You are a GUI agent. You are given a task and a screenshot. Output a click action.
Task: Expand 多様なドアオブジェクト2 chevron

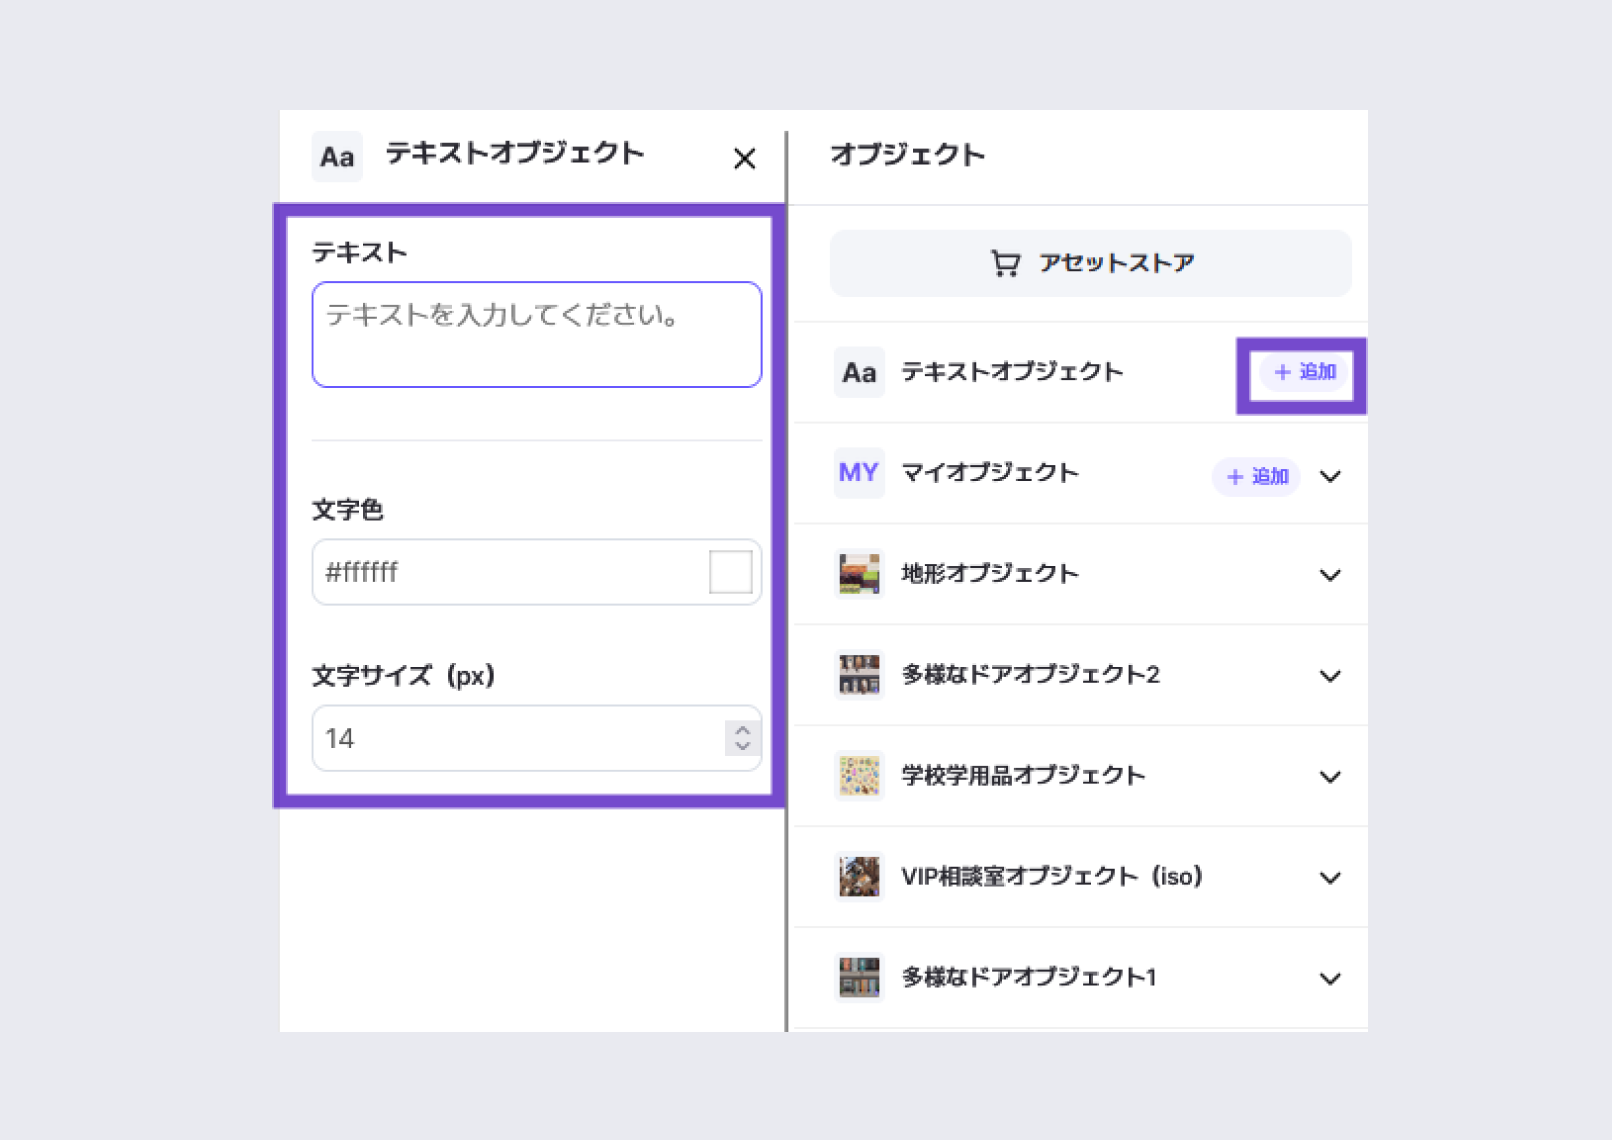(1330, 677)
